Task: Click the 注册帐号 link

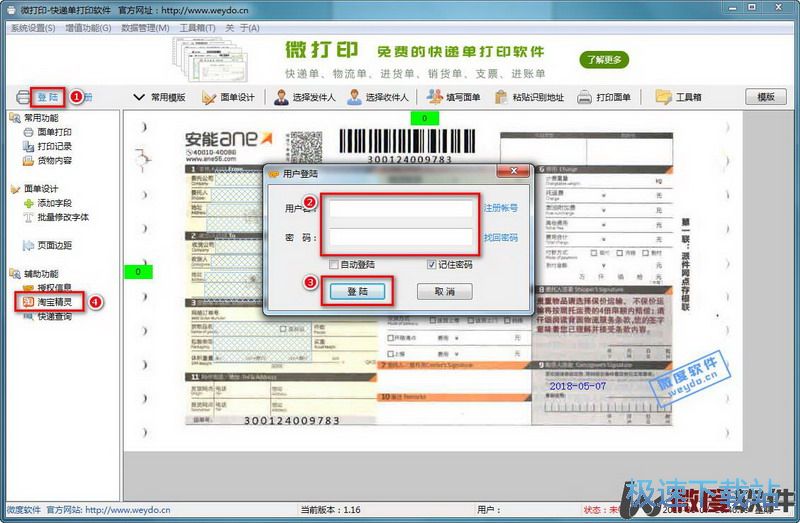Action: [501, 208]
